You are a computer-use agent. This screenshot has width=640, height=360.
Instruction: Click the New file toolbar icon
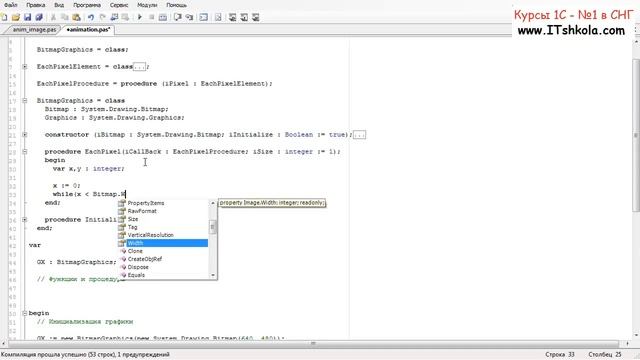click(x=4, y=17)
